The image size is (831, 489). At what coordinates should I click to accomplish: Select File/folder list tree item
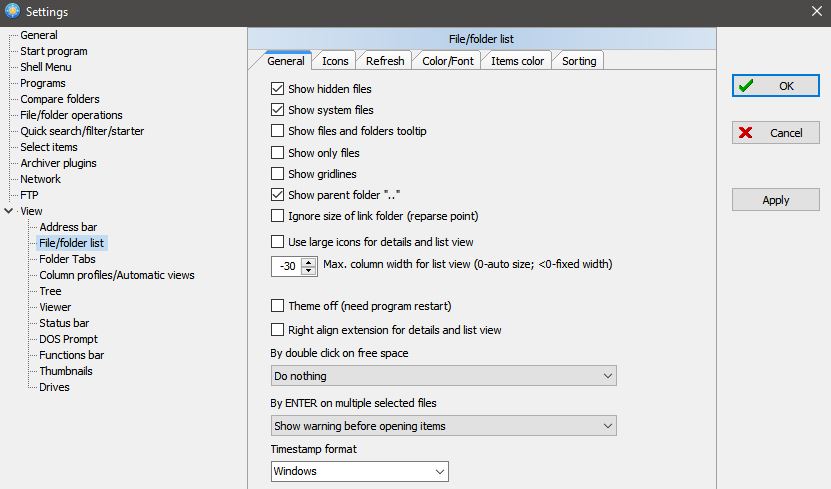pyautogui.click(x=72, y=243)
